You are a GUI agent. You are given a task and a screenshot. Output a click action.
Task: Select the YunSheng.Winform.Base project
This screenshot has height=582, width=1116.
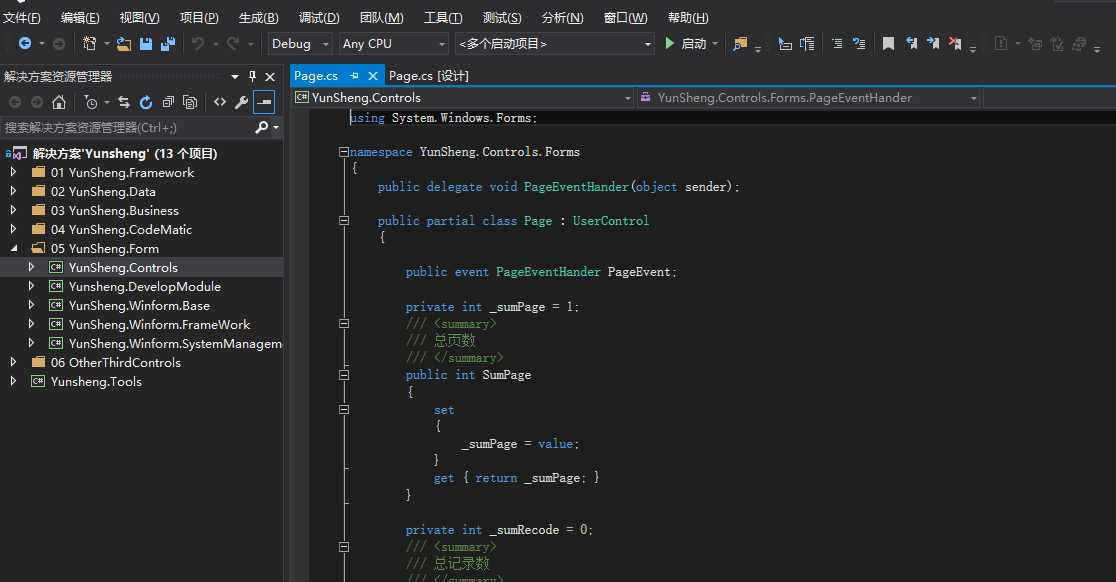pos(140,305)
